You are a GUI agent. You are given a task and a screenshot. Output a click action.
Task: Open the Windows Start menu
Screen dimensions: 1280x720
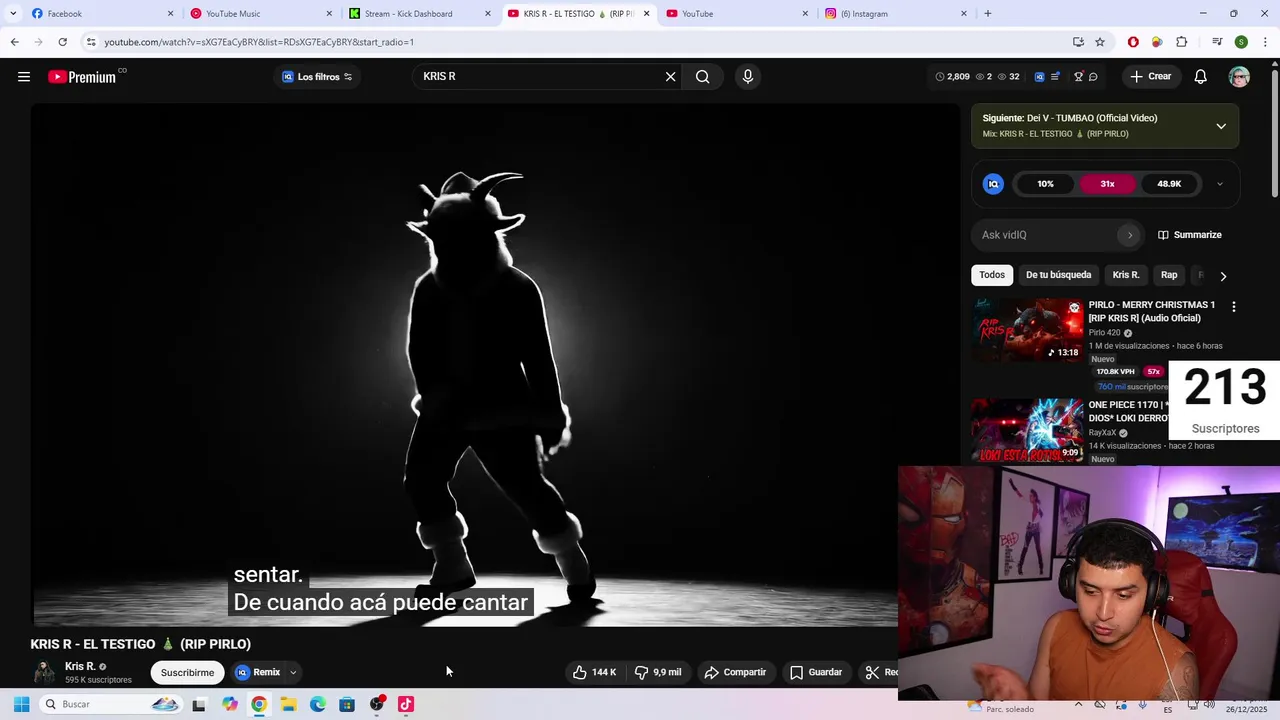click(x=21, y=704)
